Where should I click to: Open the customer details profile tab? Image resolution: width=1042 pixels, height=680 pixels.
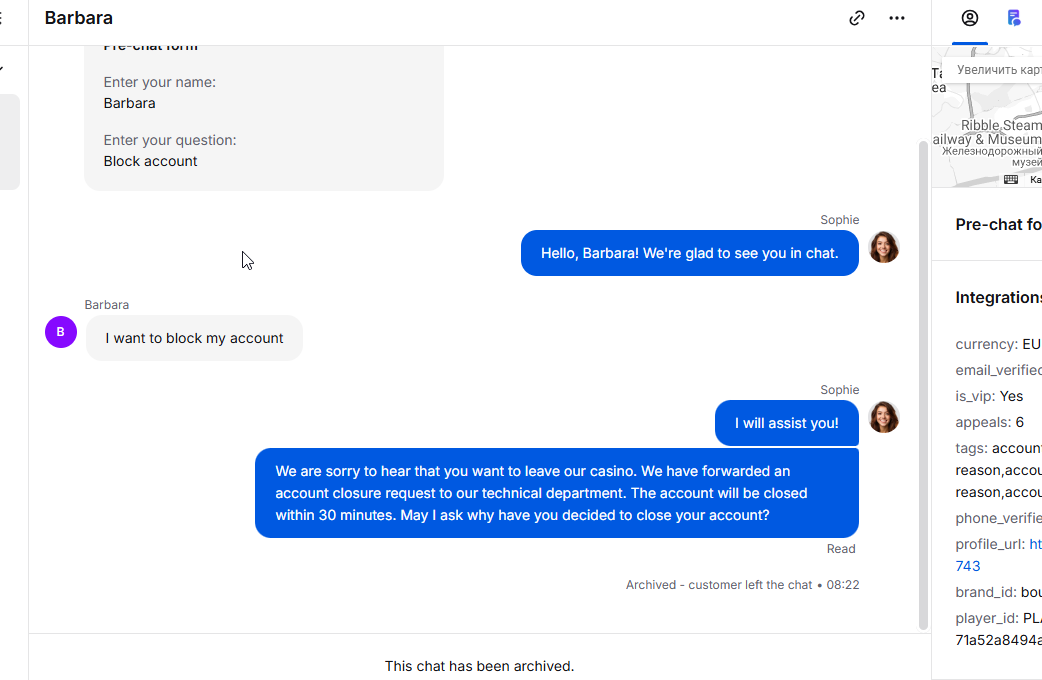pyautogui.click(x=969, y=18)
